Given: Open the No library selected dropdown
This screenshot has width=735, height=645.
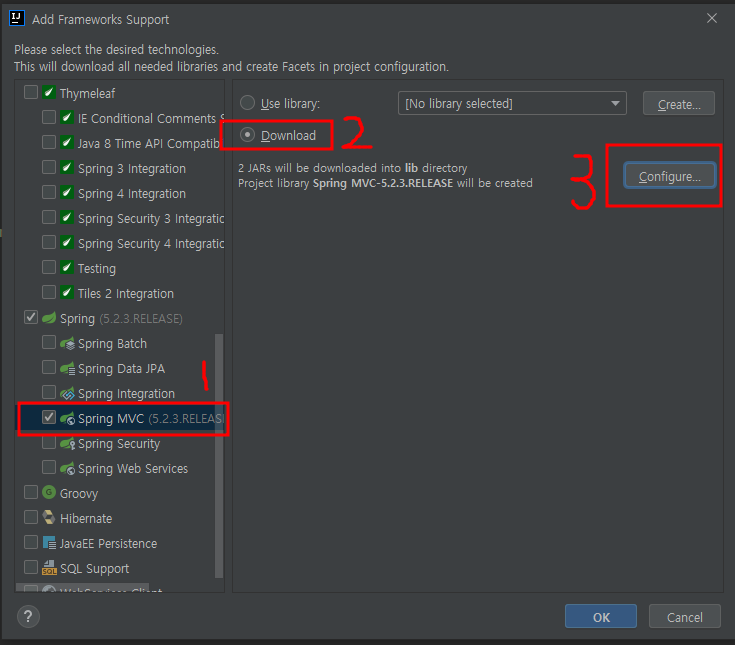Looking at the screenshot, I should (512, 103).
